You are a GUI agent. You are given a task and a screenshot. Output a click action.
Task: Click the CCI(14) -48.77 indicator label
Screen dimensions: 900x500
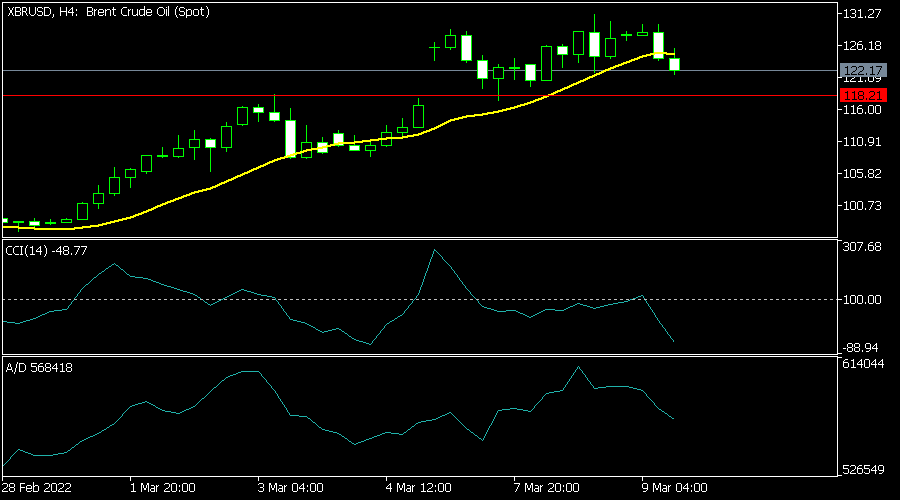click(x=46, y=251)
